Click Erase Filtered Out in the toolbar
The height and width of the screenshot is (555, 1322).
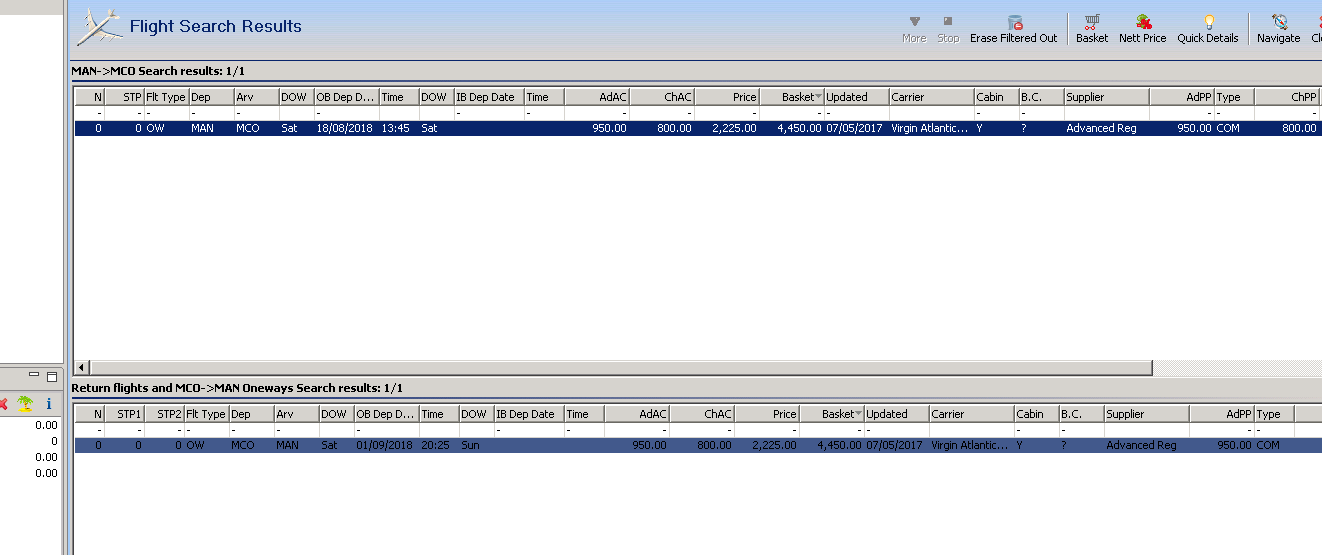click(x=1014, y=28)
